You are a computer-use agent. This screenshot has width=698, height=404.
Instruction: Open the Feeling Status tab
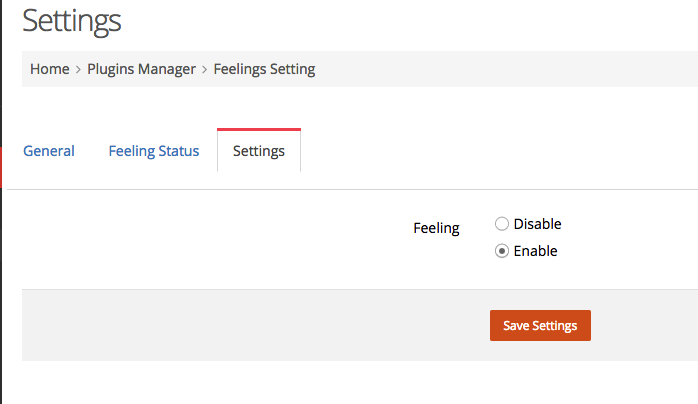coord(154,151)
